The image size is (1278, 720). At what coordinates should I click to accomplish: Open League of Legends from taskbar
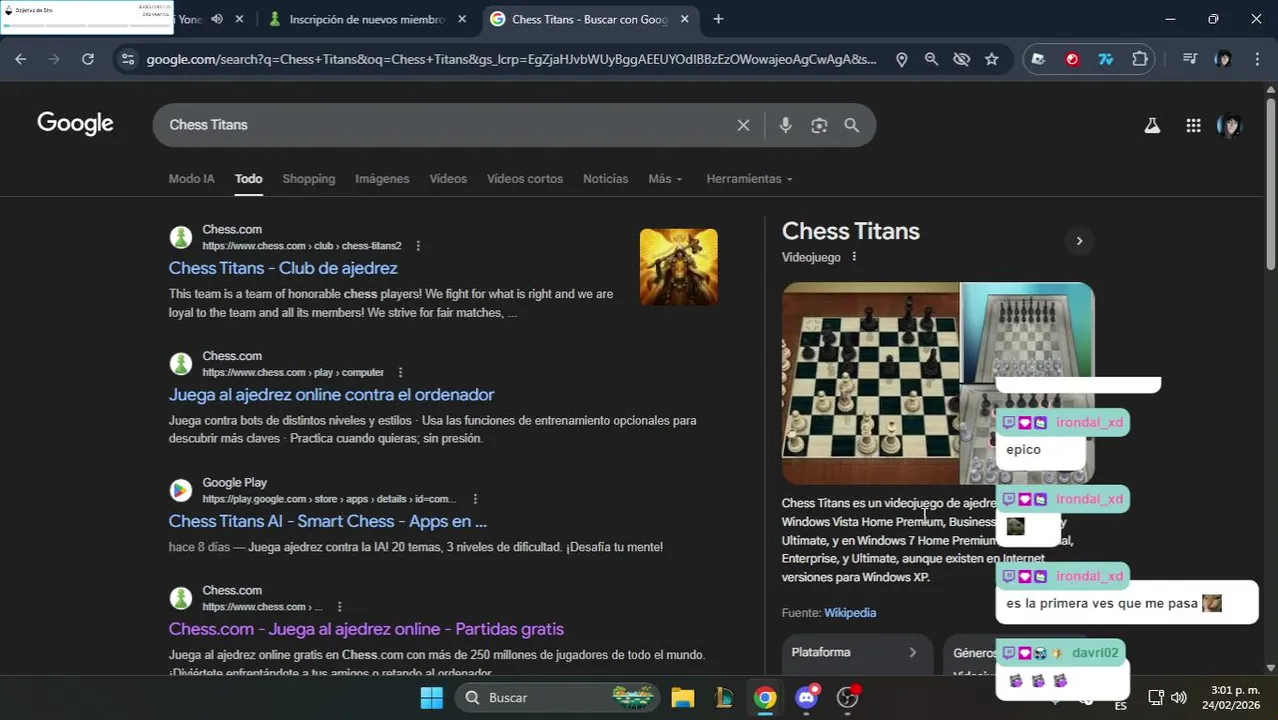724,697
